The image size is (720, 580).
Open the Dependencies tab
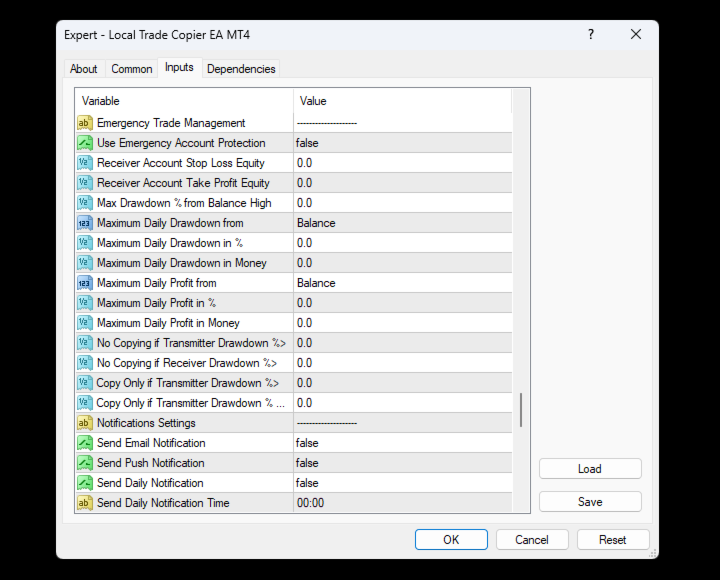[x=241, y=69]
